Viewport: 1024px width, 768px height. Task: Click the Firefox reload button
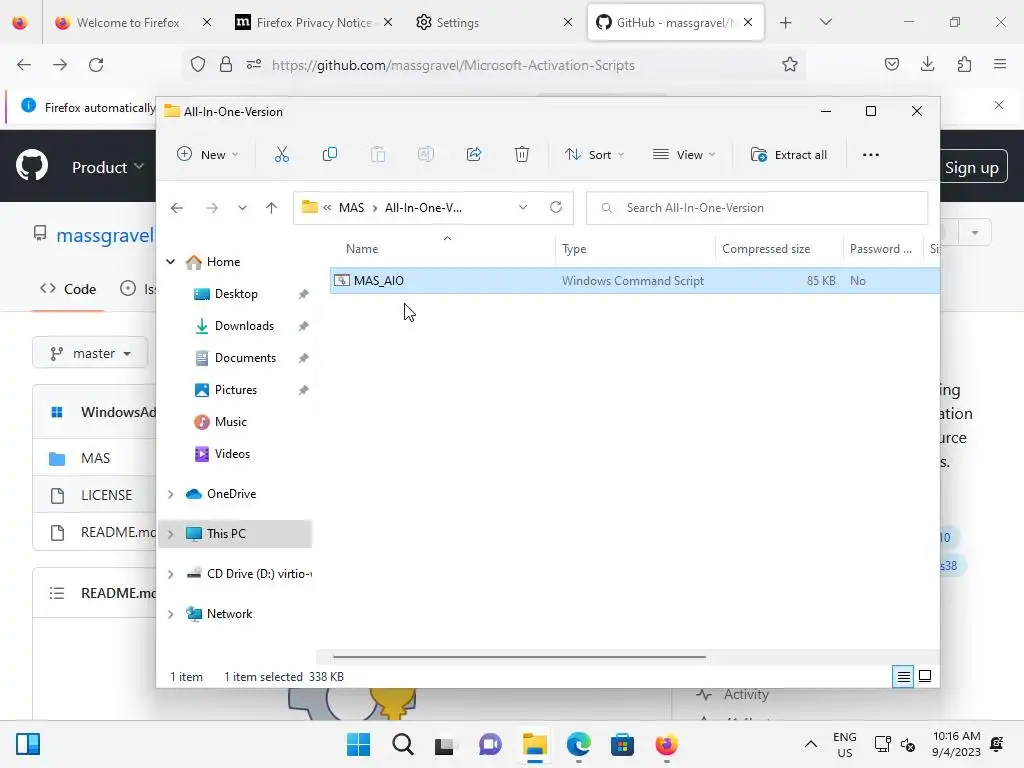pyautogui.click(x=96, y=65)
